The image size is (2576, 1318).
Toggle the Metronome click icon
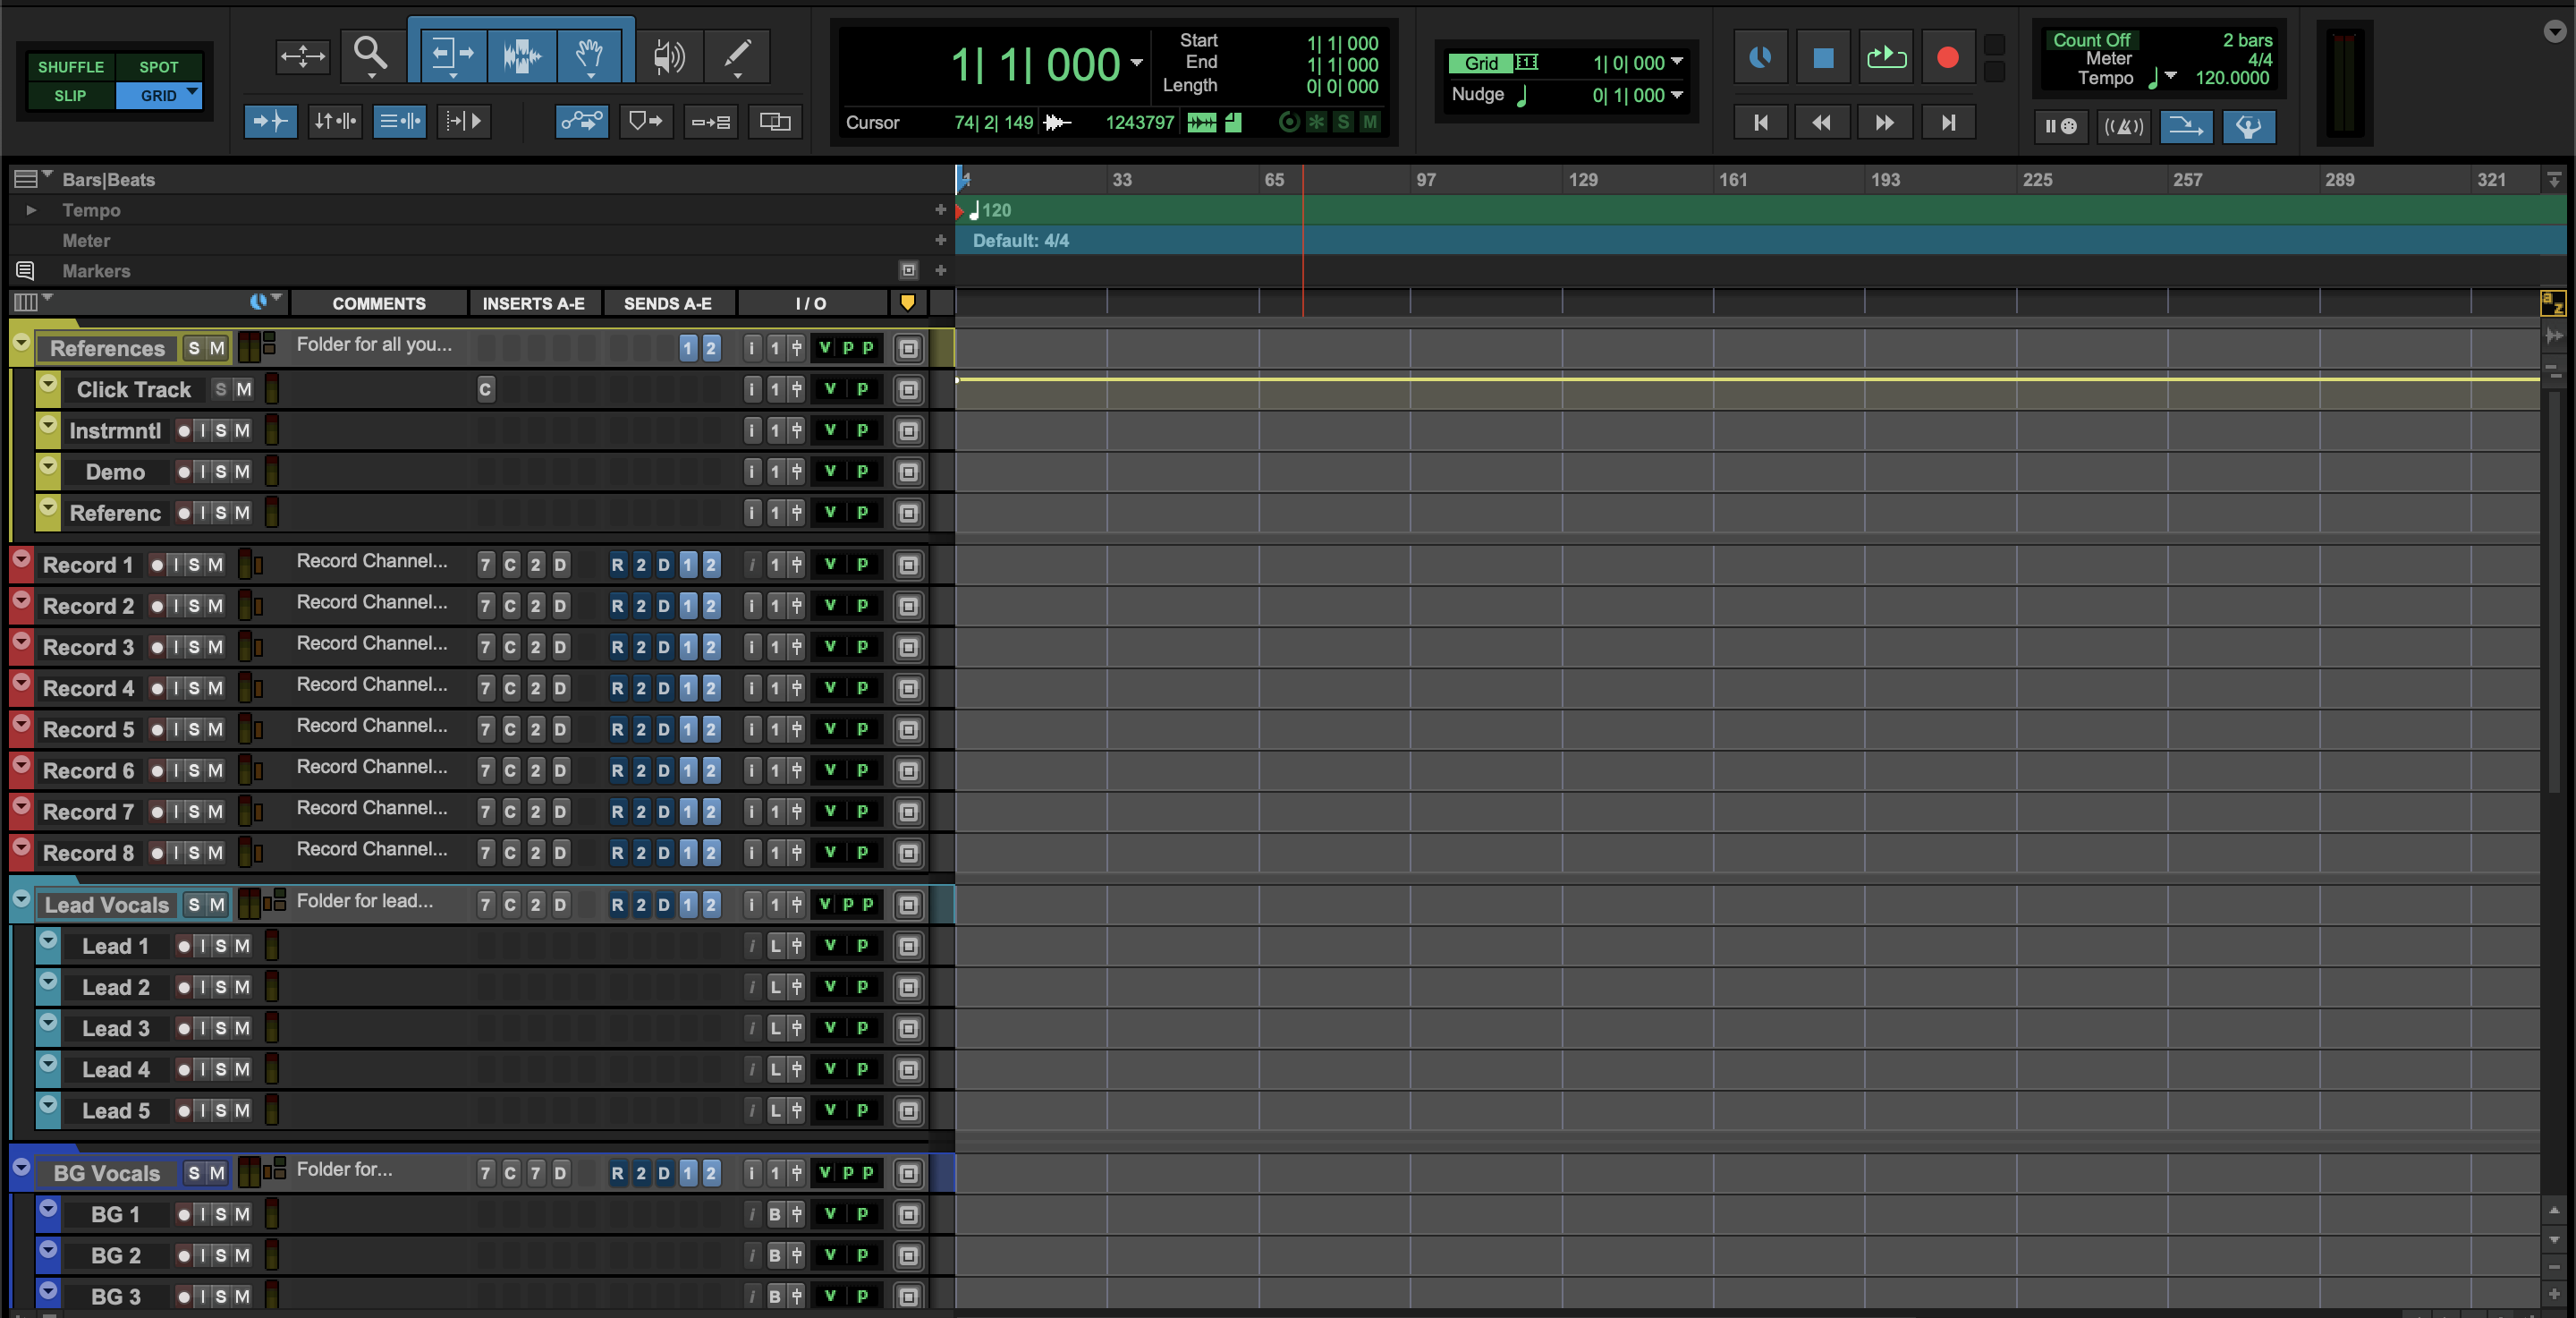point(2124,127)
